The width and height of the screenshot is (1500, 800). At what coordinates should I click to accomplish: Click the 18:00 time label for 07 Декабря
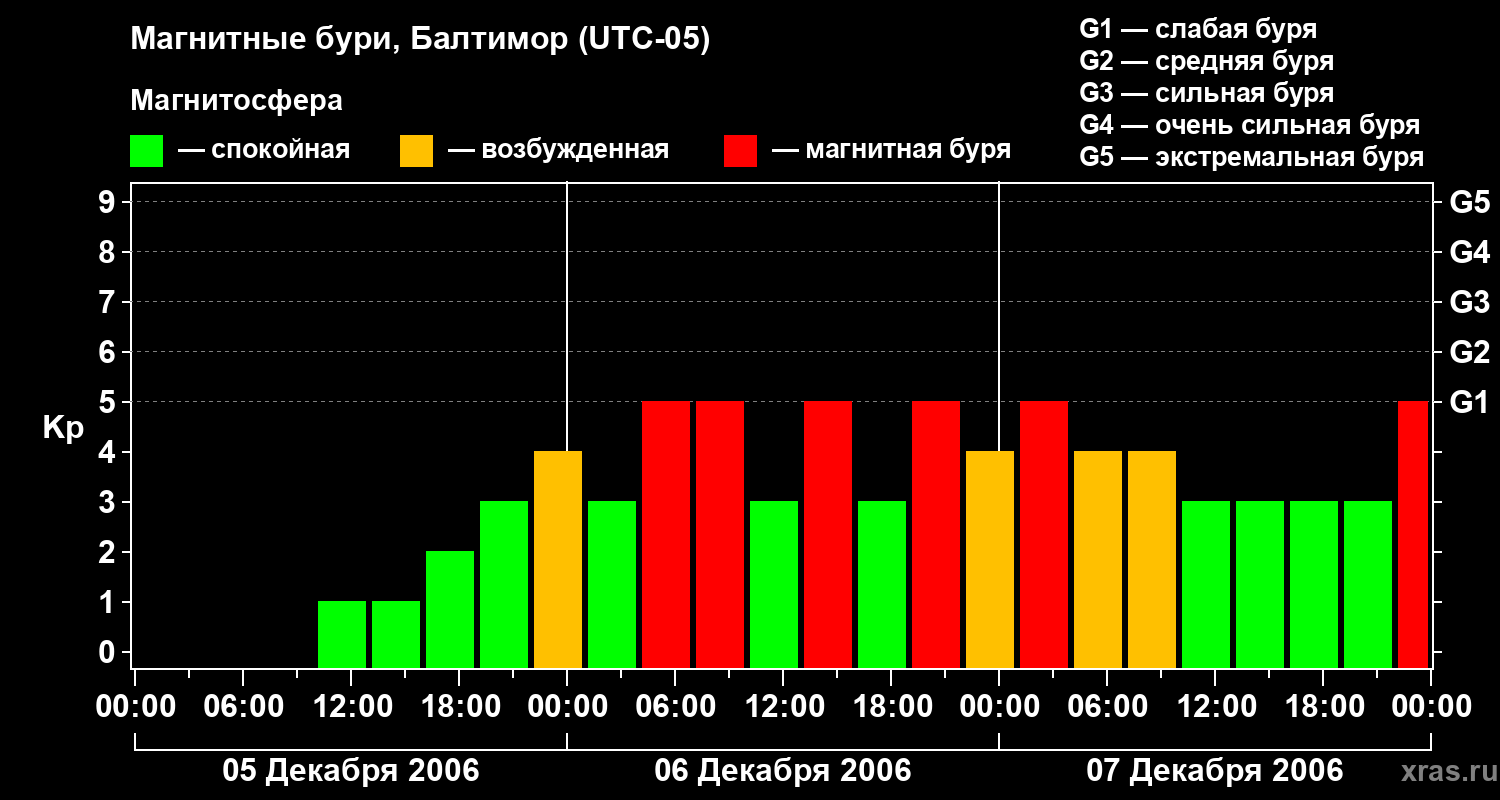coord(1324,707)
